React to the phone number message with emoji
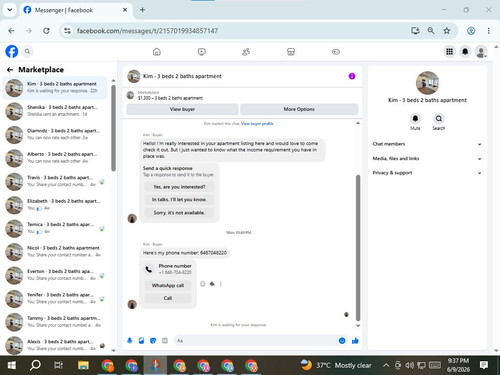This screenshot has height=375, width=500. (x=202, y=284)
